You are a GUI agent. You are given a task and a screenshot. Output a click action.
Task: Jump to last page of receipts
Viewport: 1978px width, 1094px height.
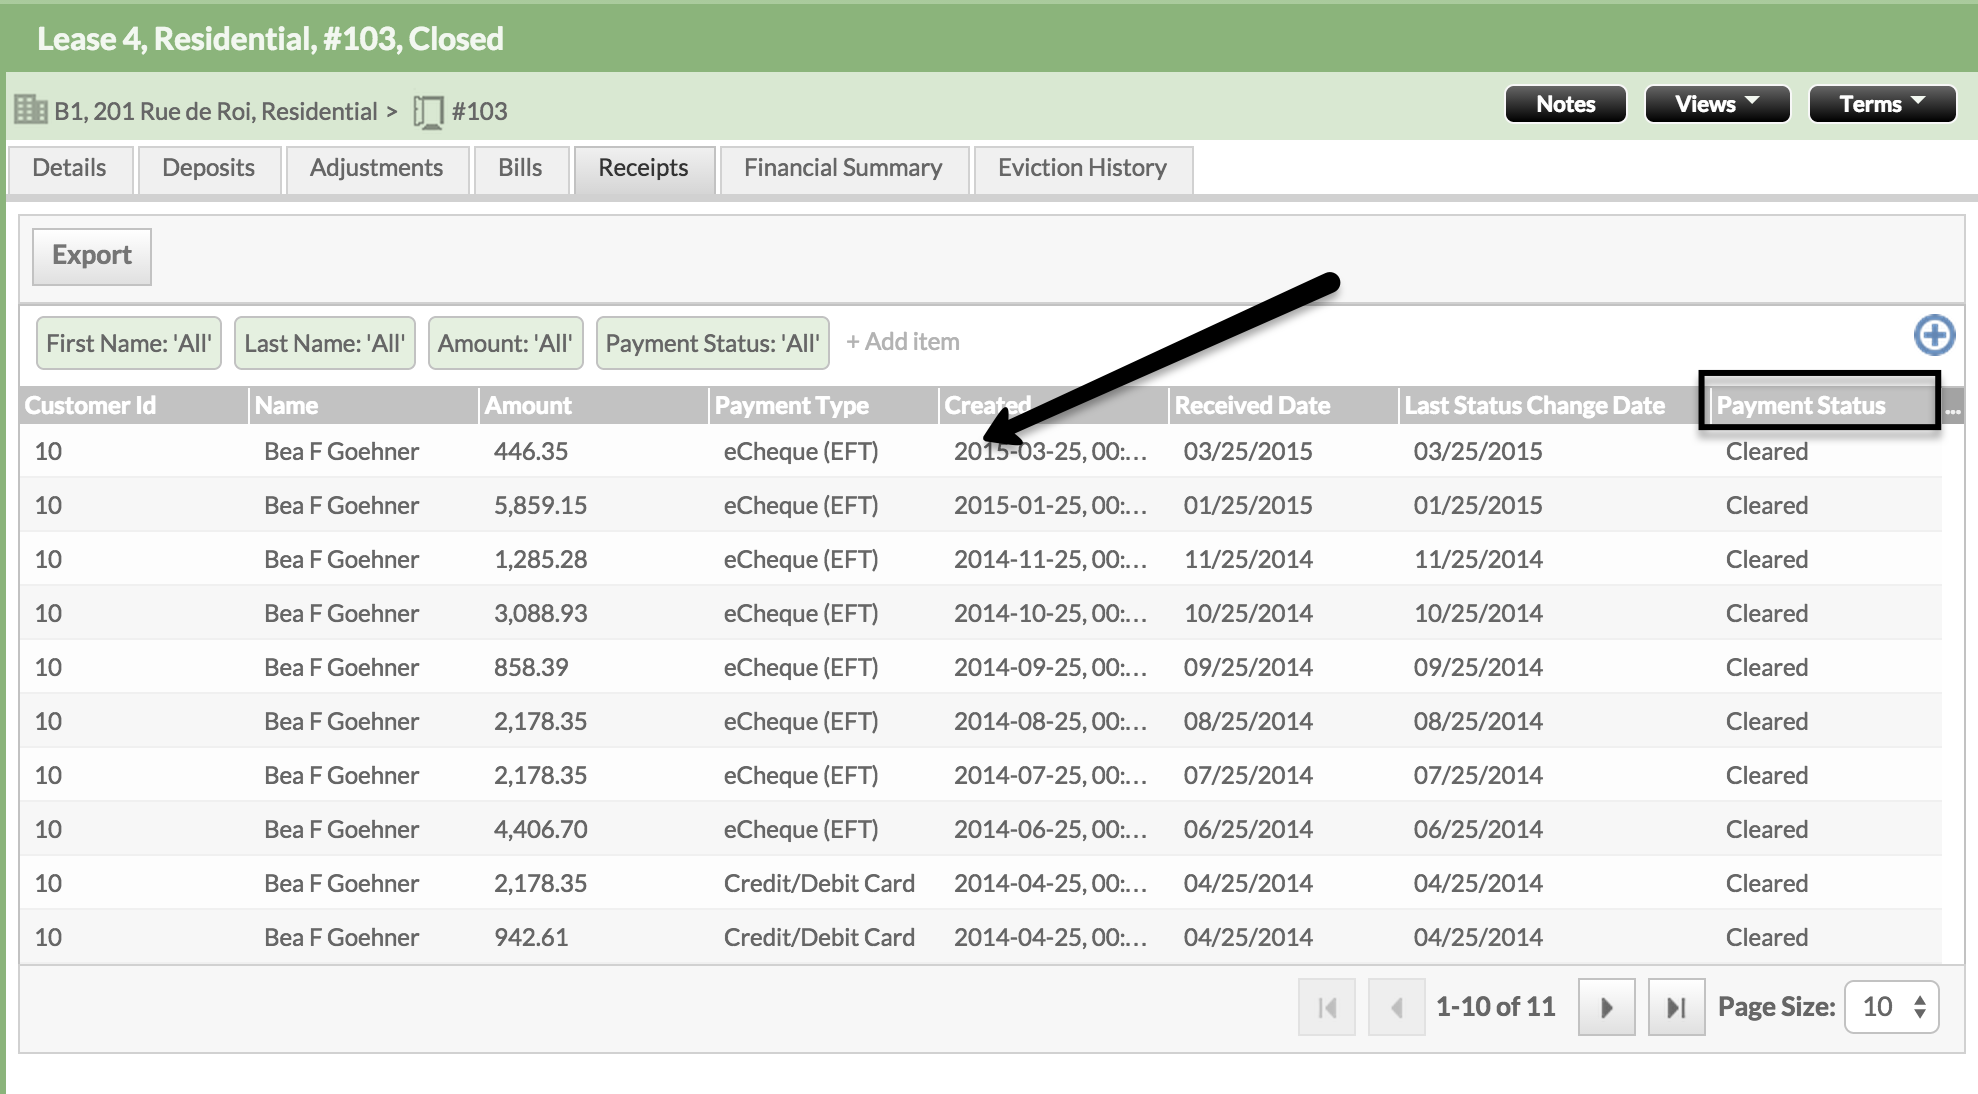[1676, 1007]
